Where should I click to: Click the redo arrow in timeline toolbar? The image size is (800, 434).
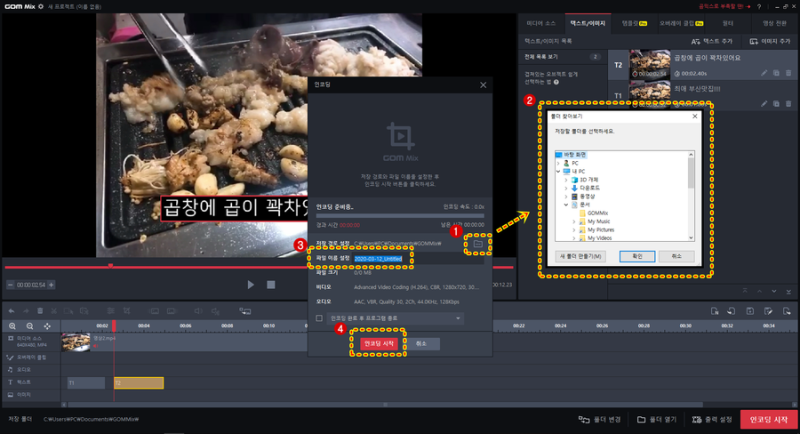pyautogui.click(x=26, y=311)
